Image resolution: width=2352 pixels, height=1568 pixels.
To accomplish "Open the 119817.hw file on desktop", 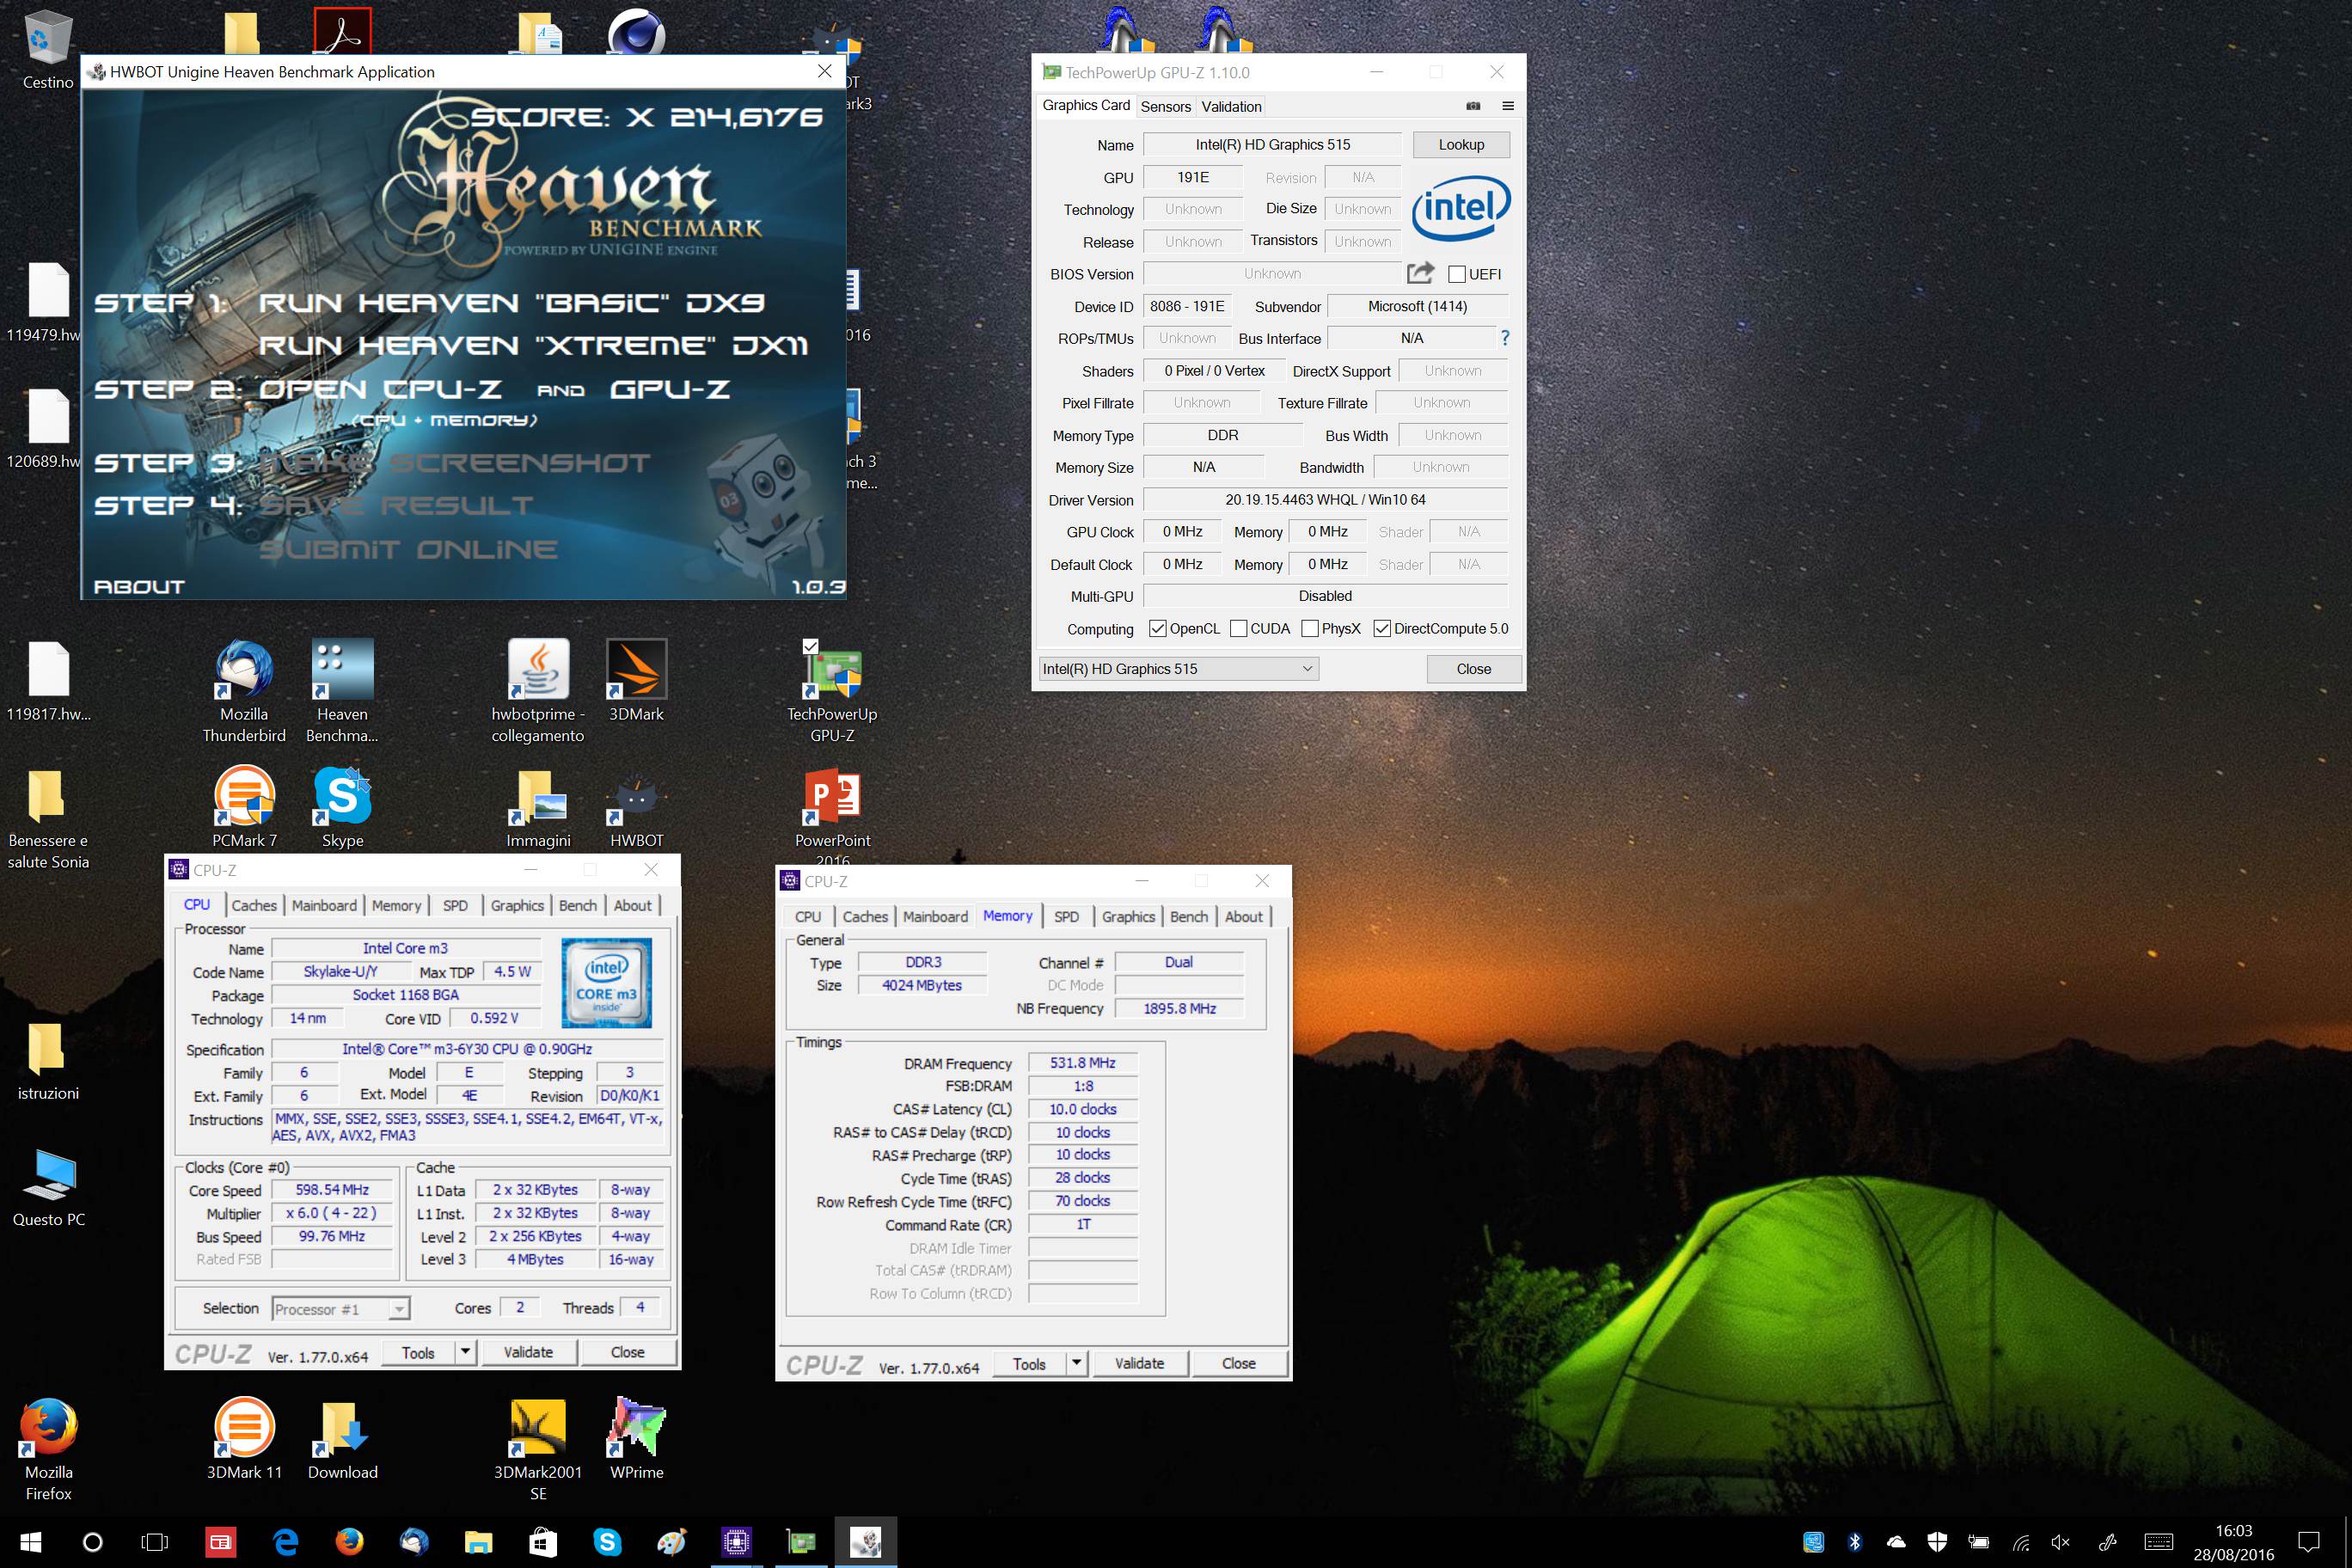I will click(x=48, y=680).
